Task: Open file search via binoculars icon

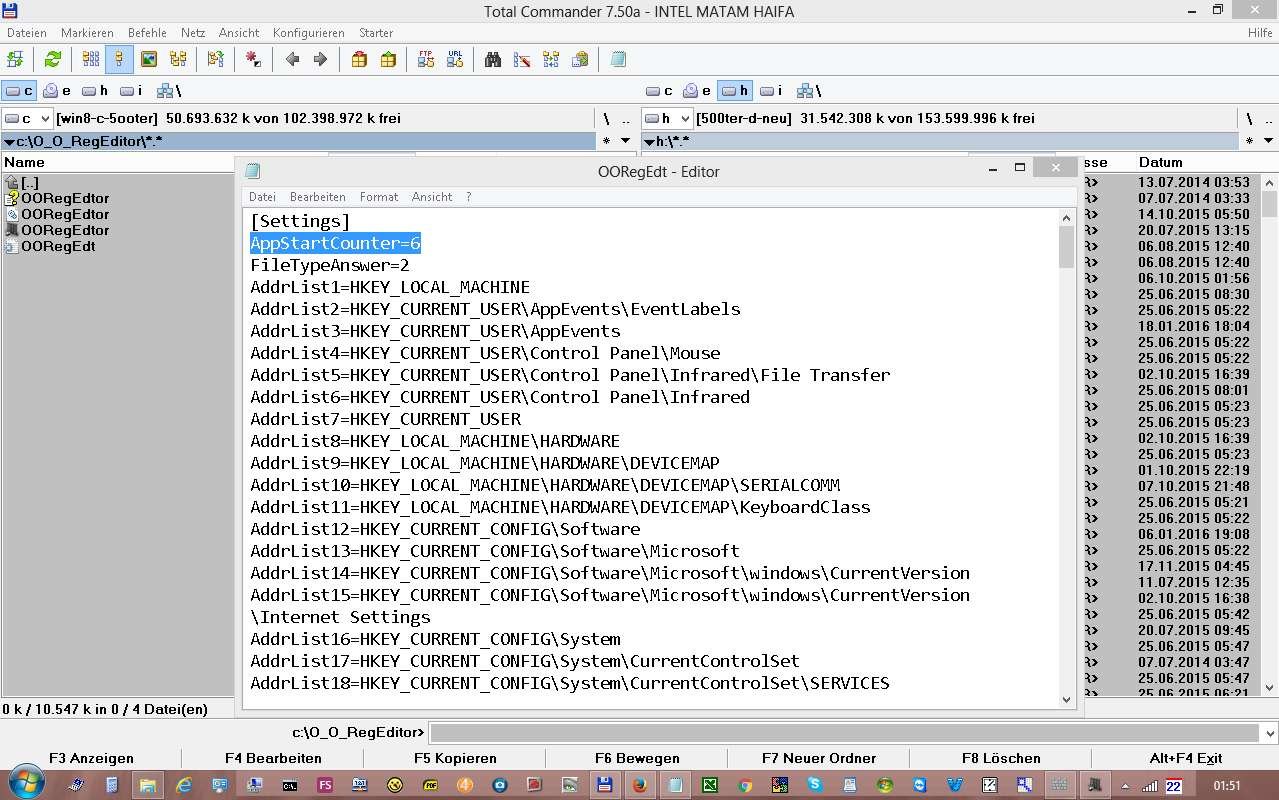Action: 493,60
